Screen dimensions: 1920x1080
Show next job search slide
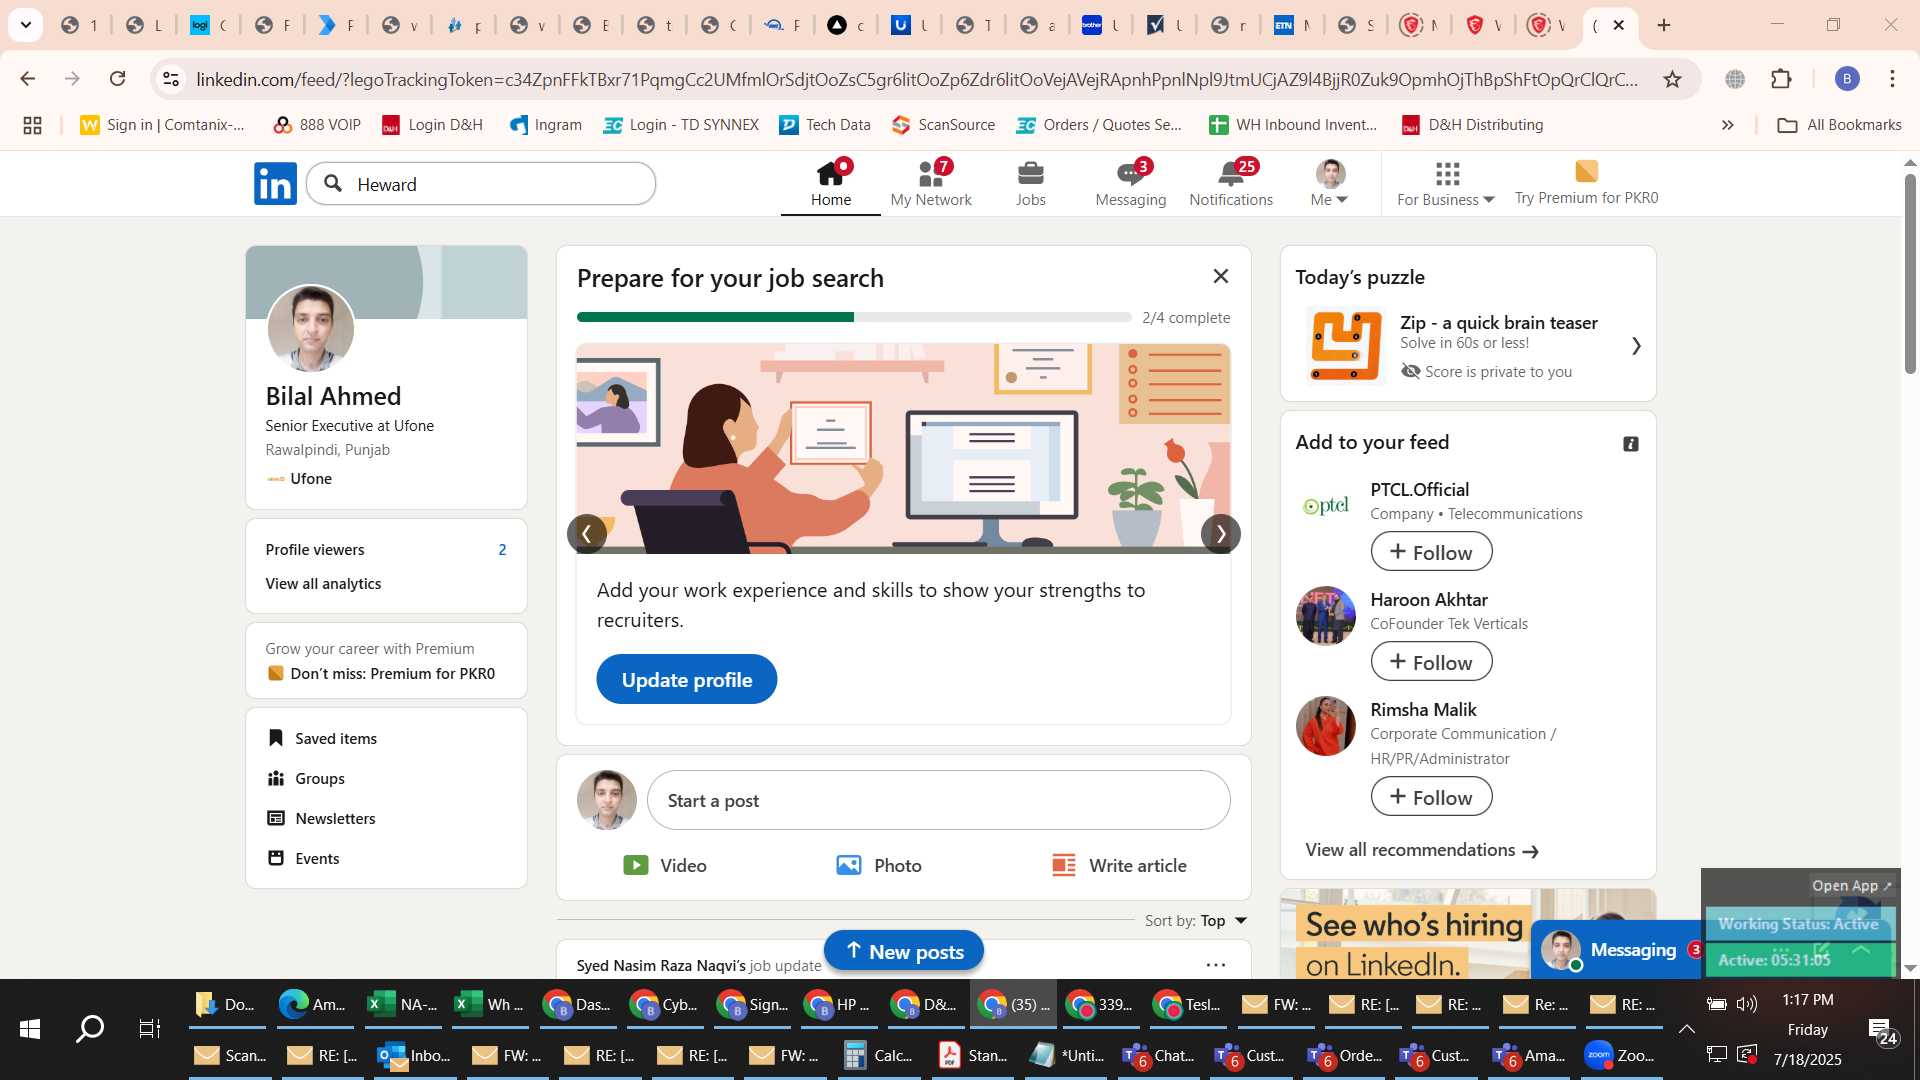(1220, 534)
